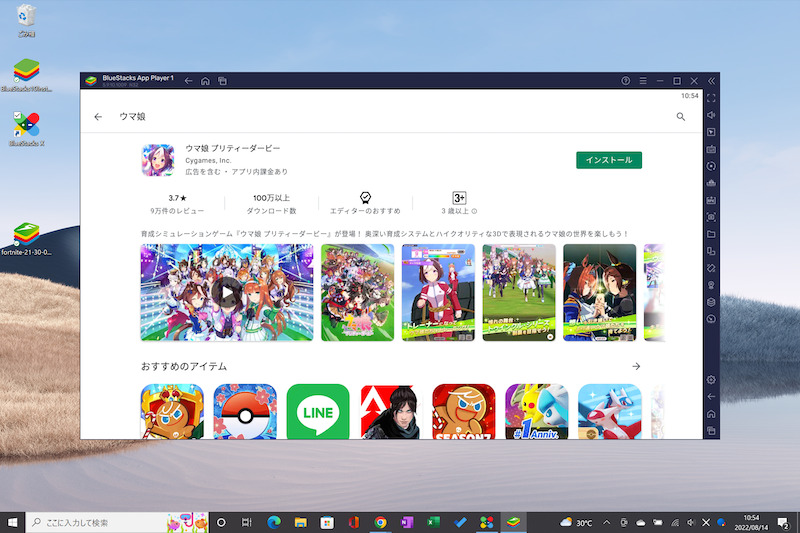Open the BlueStacks X desktop shortcut
This screenshot has height=533, width=800.
coord(26,129)
